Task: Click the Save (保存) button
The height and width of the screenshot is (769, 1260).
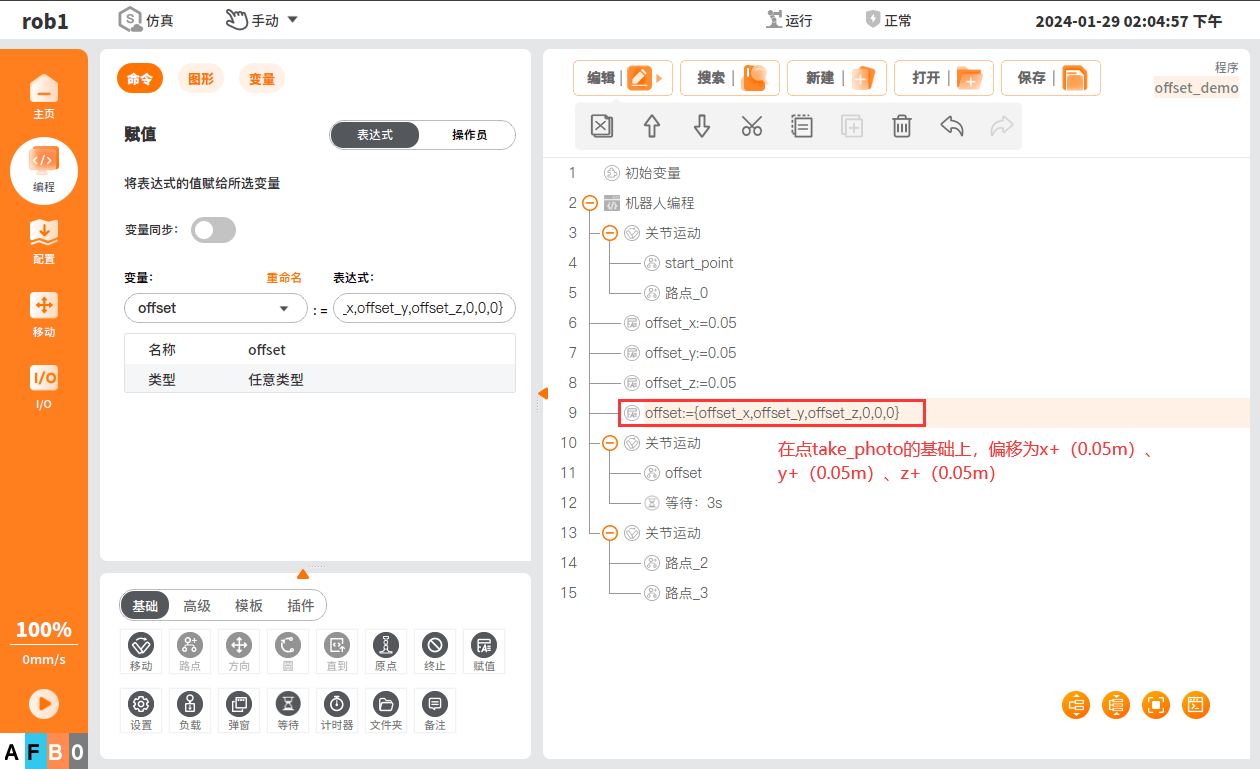Action: [x=1050, y=78]
